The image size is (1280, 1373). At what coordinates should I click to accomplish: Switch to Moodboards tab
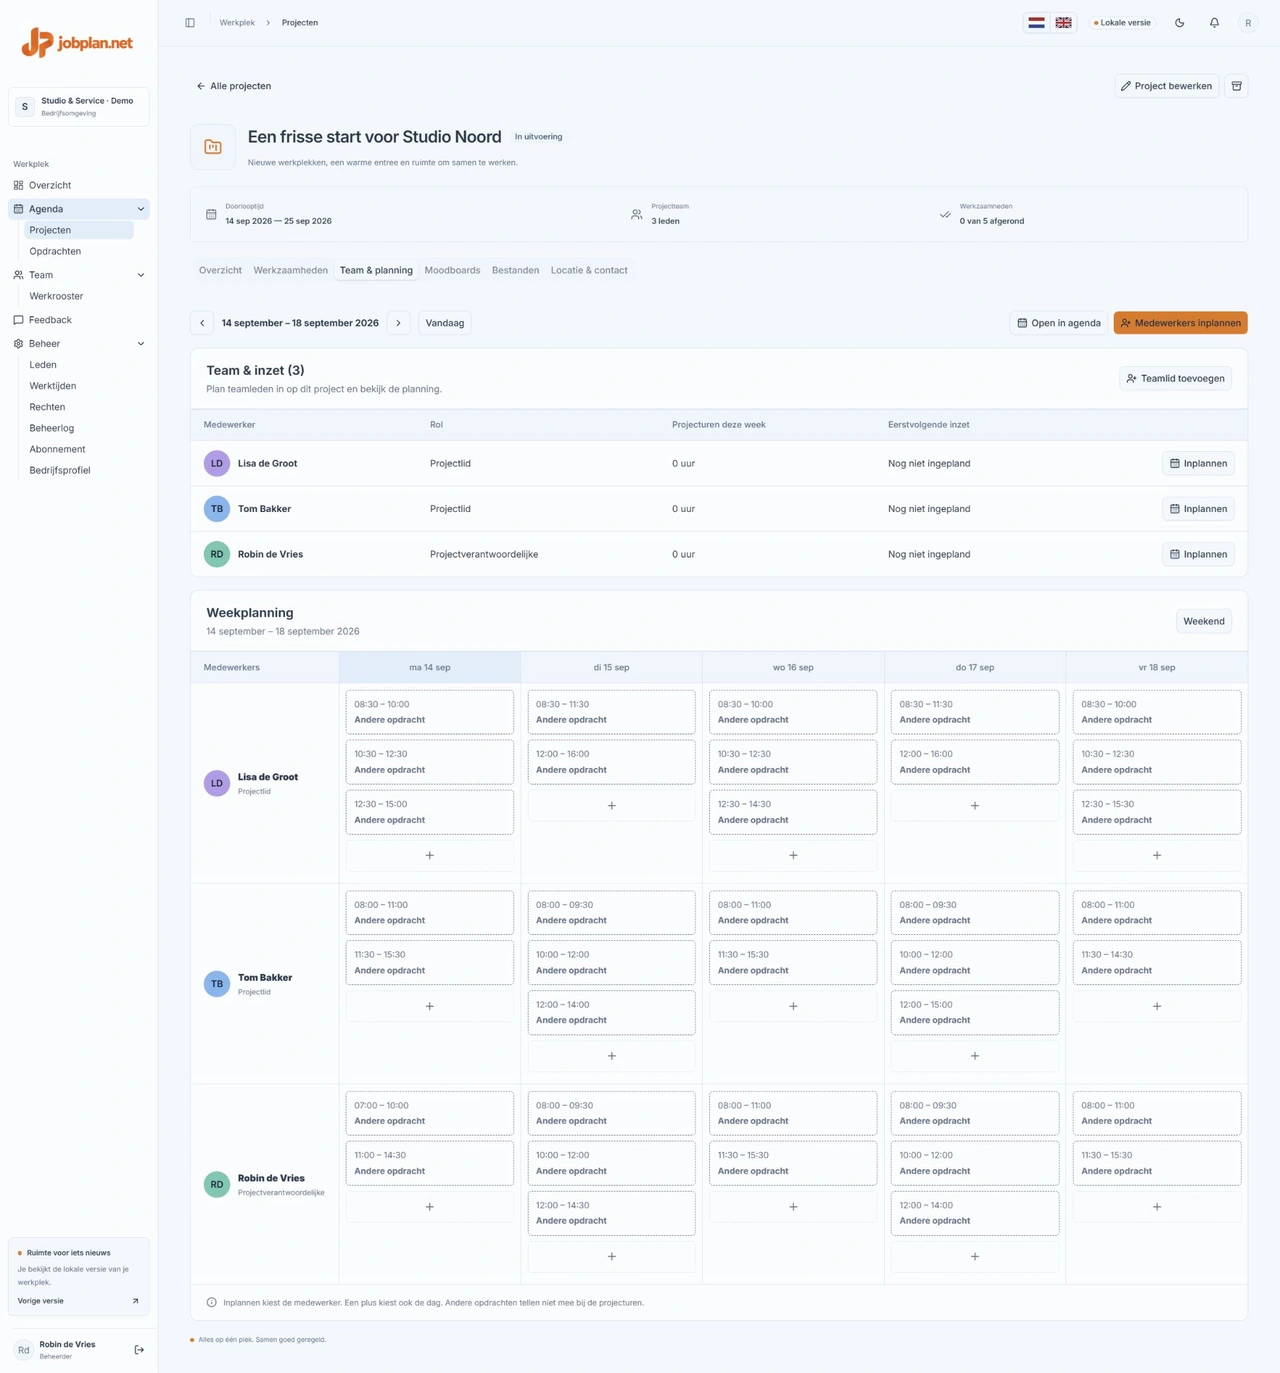click(x=452, y=270)
